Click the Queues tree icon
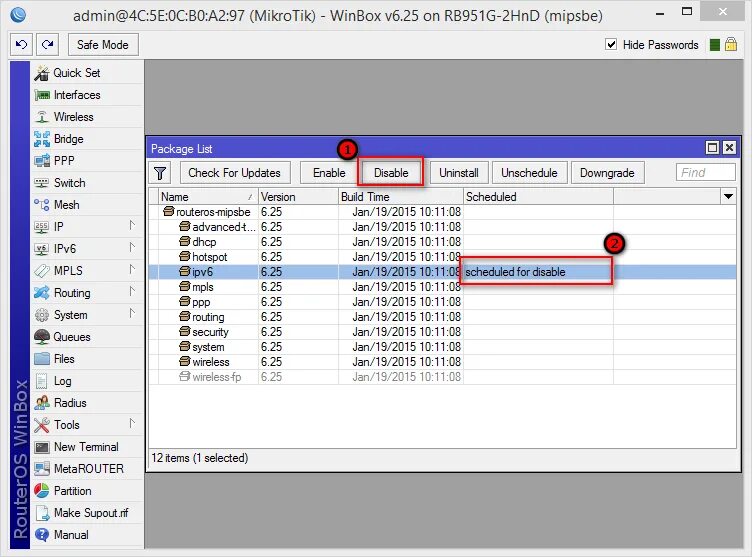 point(42,337)
